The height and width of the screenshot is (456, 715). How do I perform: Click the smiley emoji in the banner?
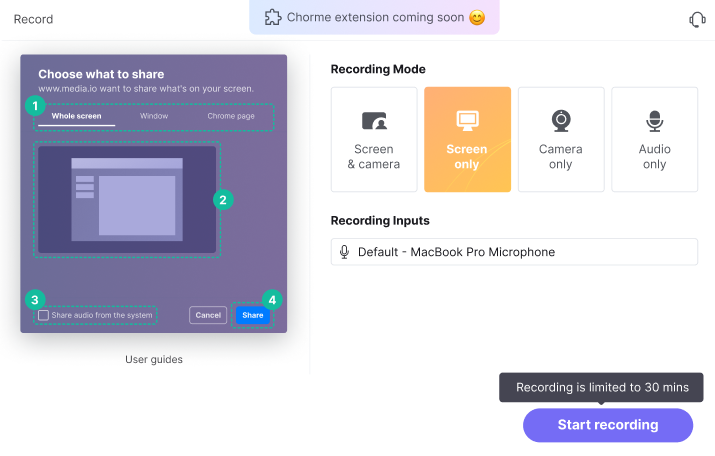coord(477,18)
